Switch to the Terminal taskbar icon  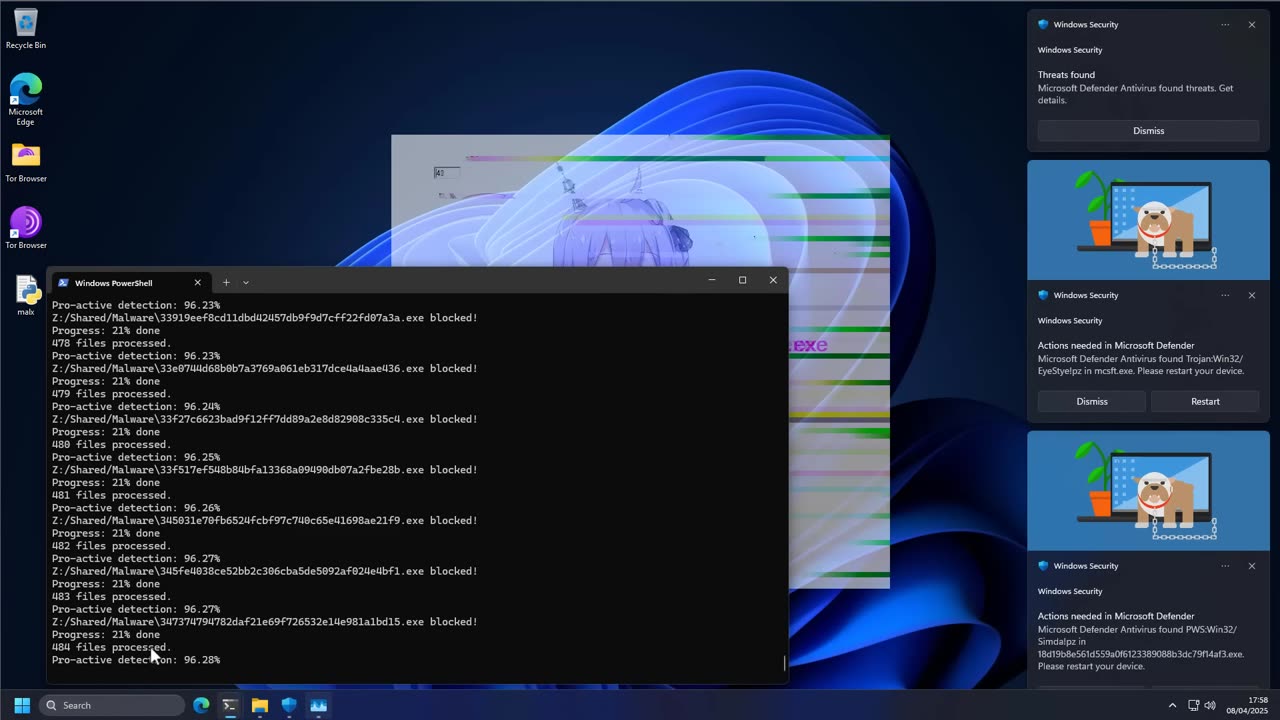[x=230, y=705]
